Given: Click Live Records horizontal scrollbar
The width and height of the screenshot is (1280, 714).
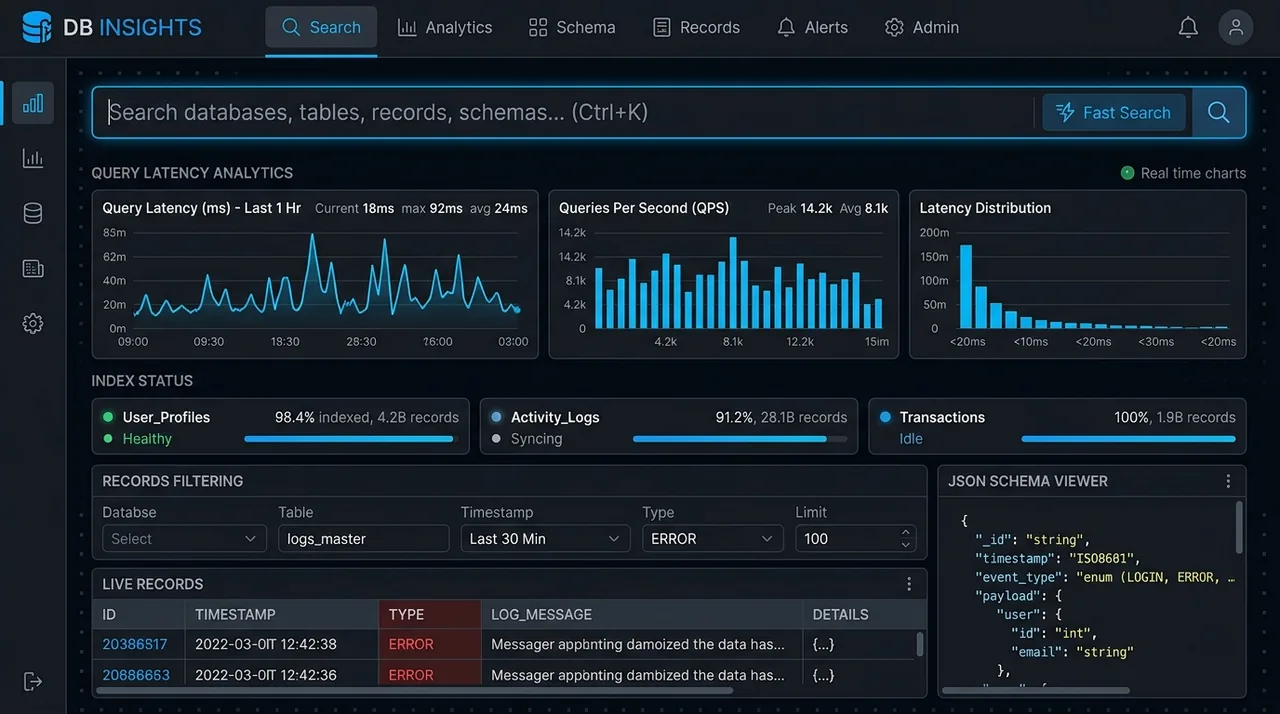Looking at the screenshot, I should 416,690.
